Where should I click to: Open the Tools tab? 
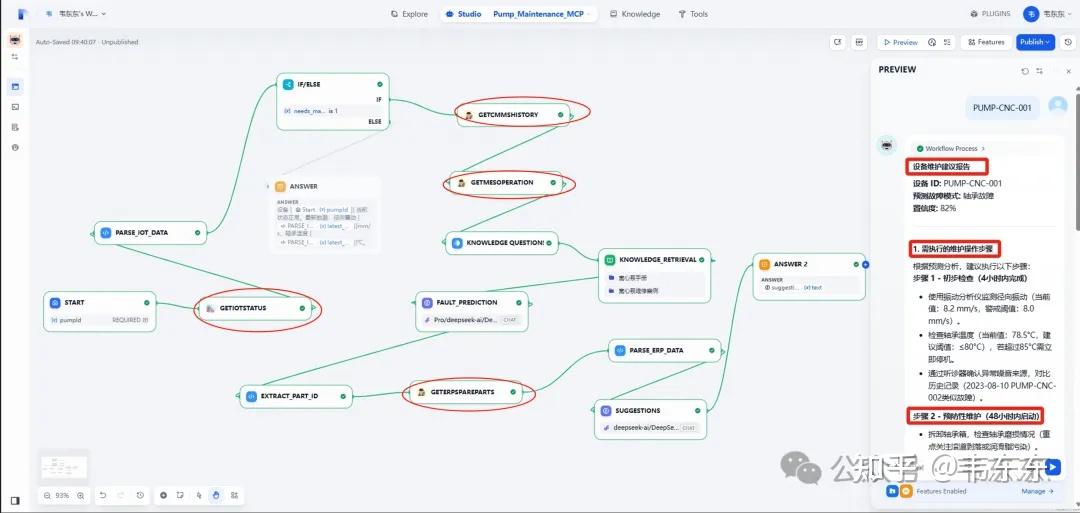tap(693, 14)
